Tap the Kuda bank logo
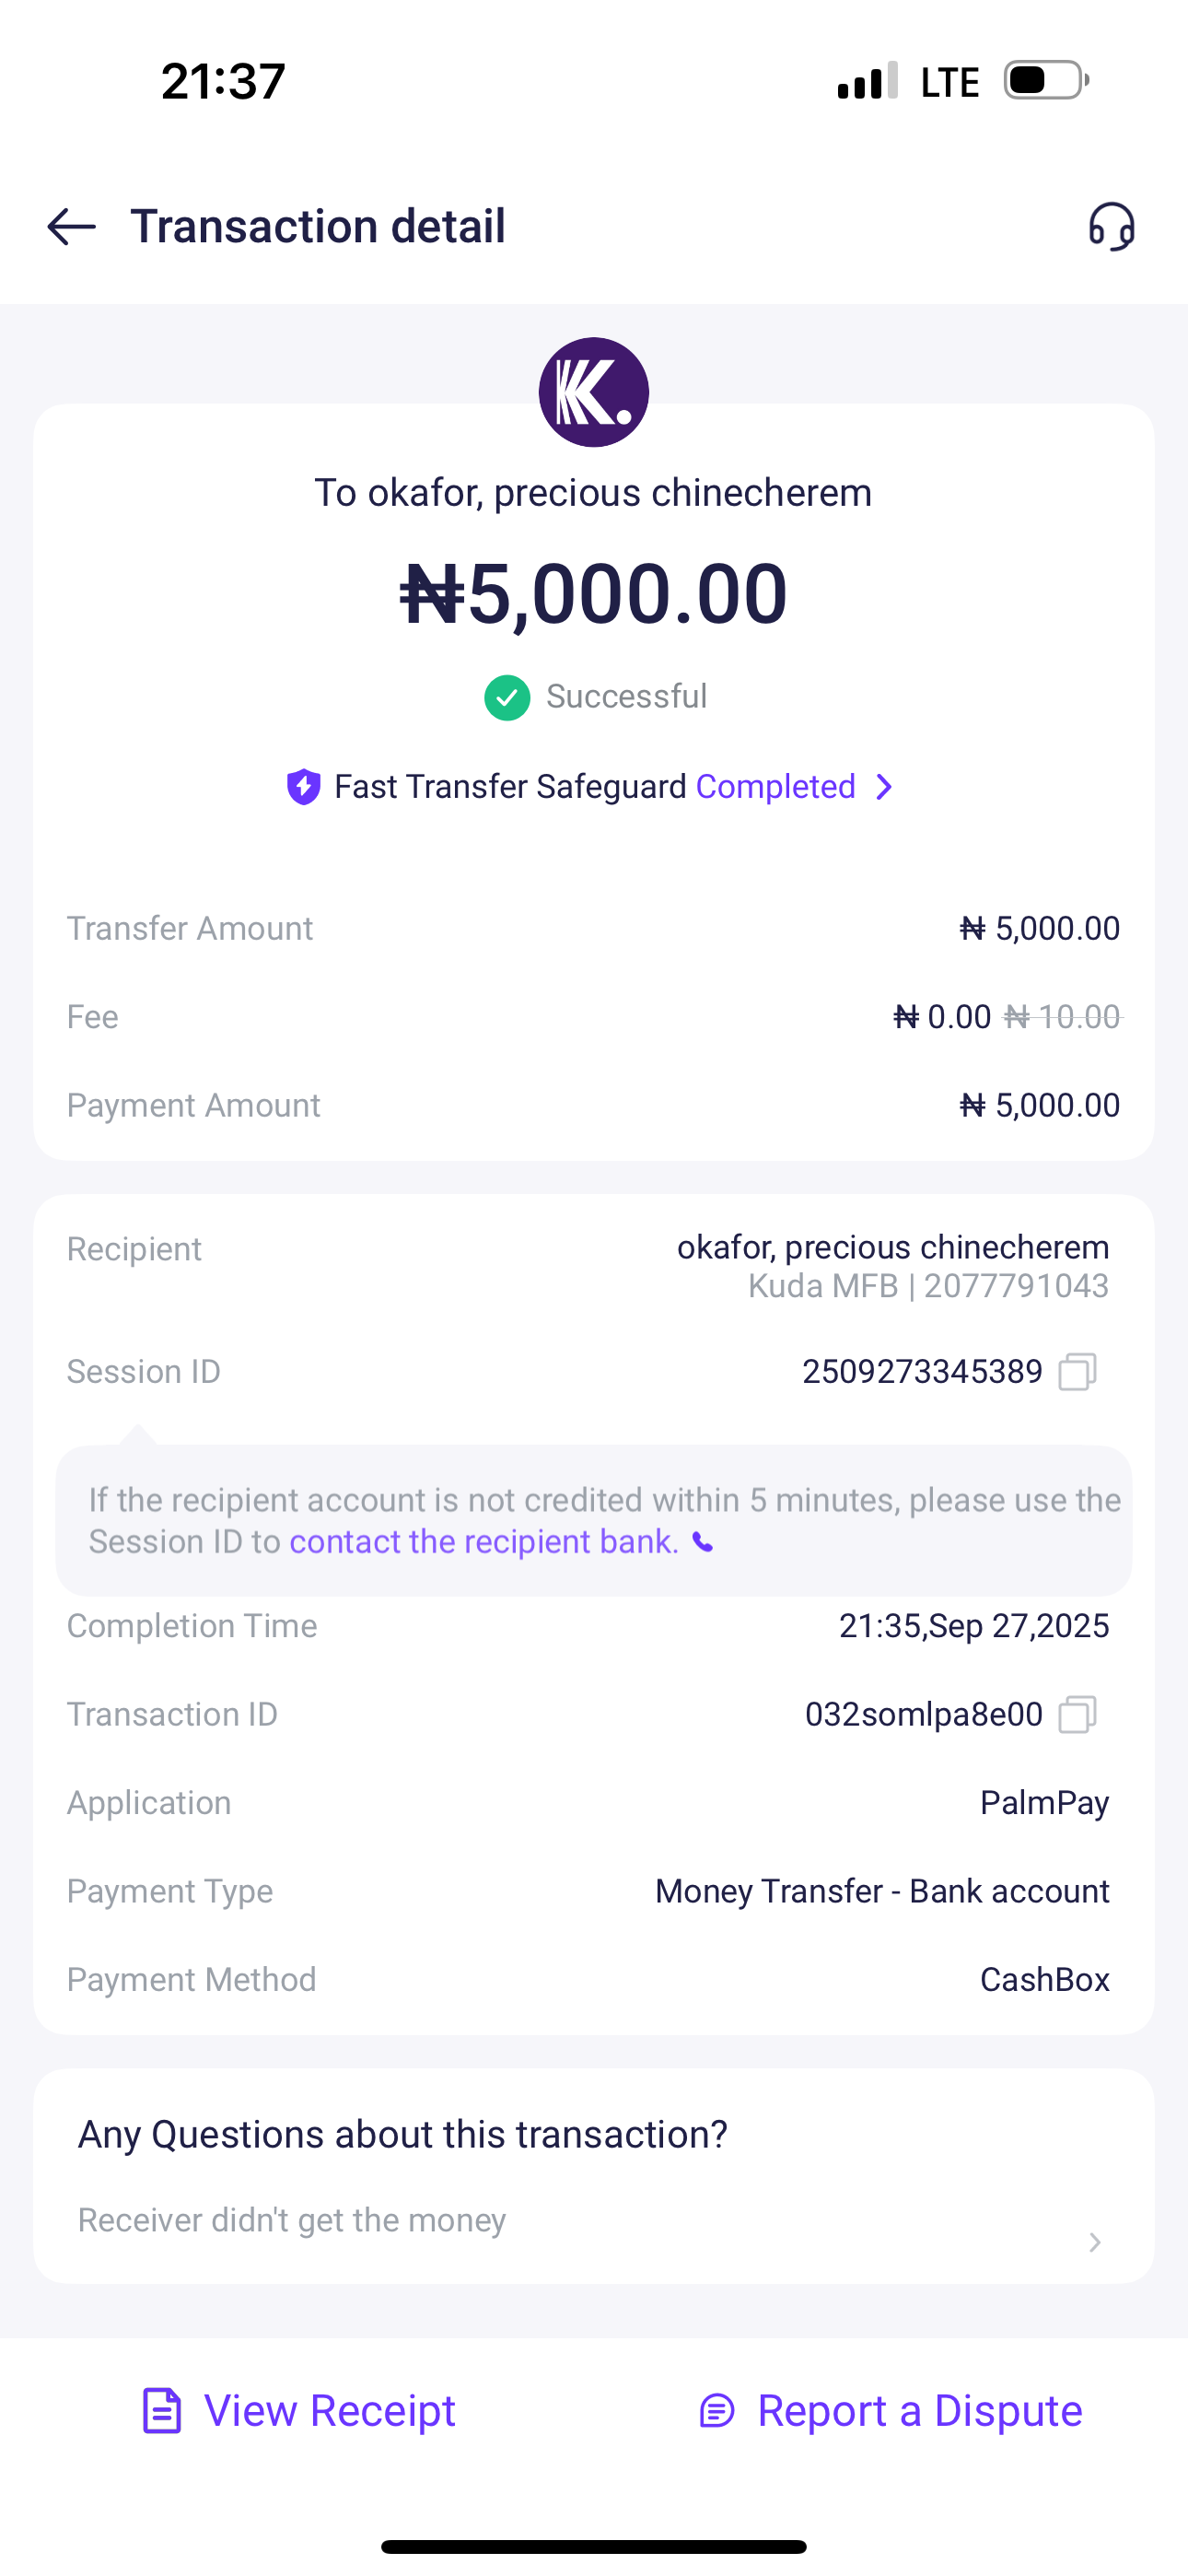Screen dimensions: 1188x2576 [593, 392]
